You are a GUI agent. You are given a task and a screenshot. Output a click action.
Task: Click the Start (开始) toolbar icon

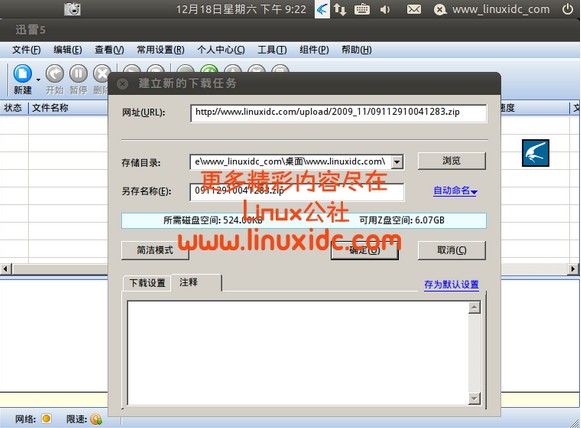point(54,74)
